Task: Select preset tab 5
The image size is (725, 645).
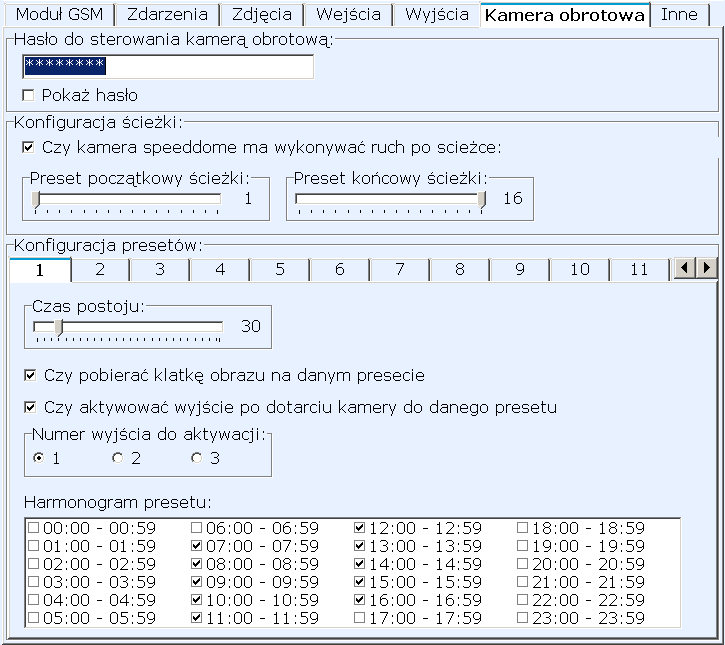Action: [280, 270]
